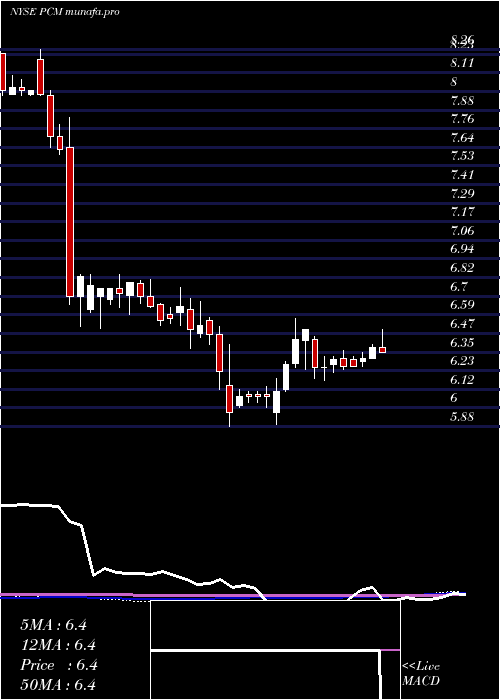Select the 7.29 price axis label

(462, 194)
